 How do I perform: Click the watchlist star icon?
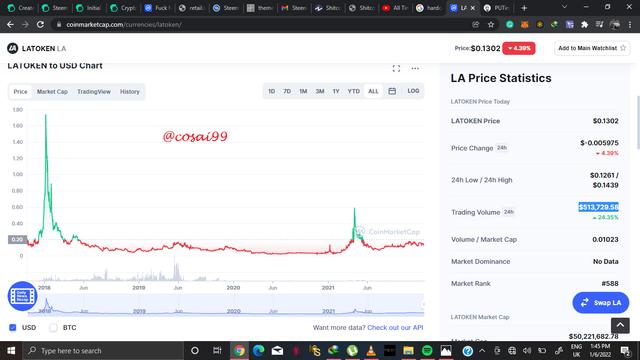point(623,48)
